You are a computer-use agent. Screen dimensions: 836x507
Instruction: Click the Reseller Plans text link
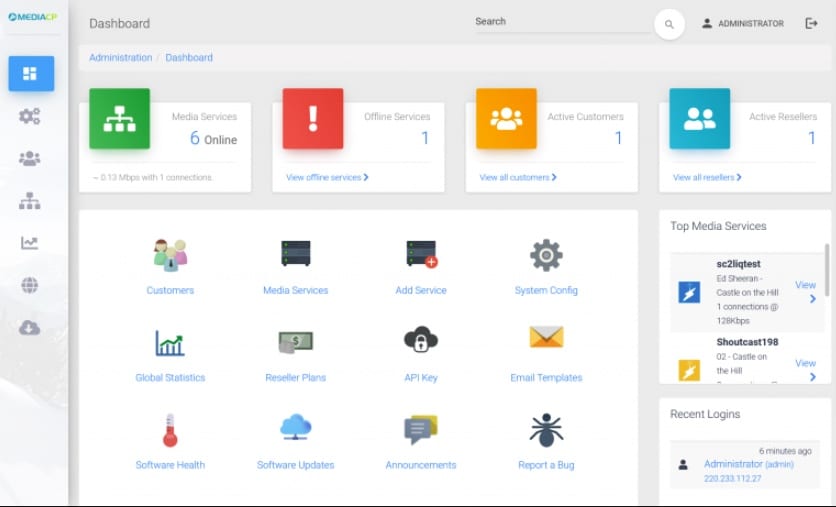[295, 378]
